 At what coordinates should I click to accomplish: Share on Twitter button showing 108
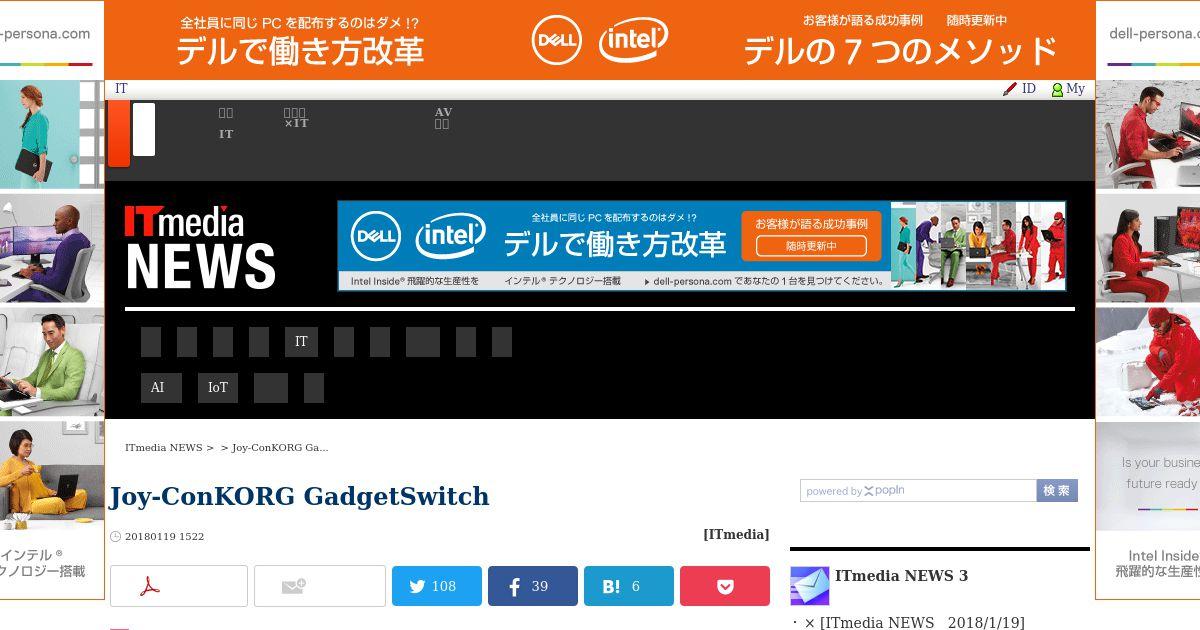(437, 586)
